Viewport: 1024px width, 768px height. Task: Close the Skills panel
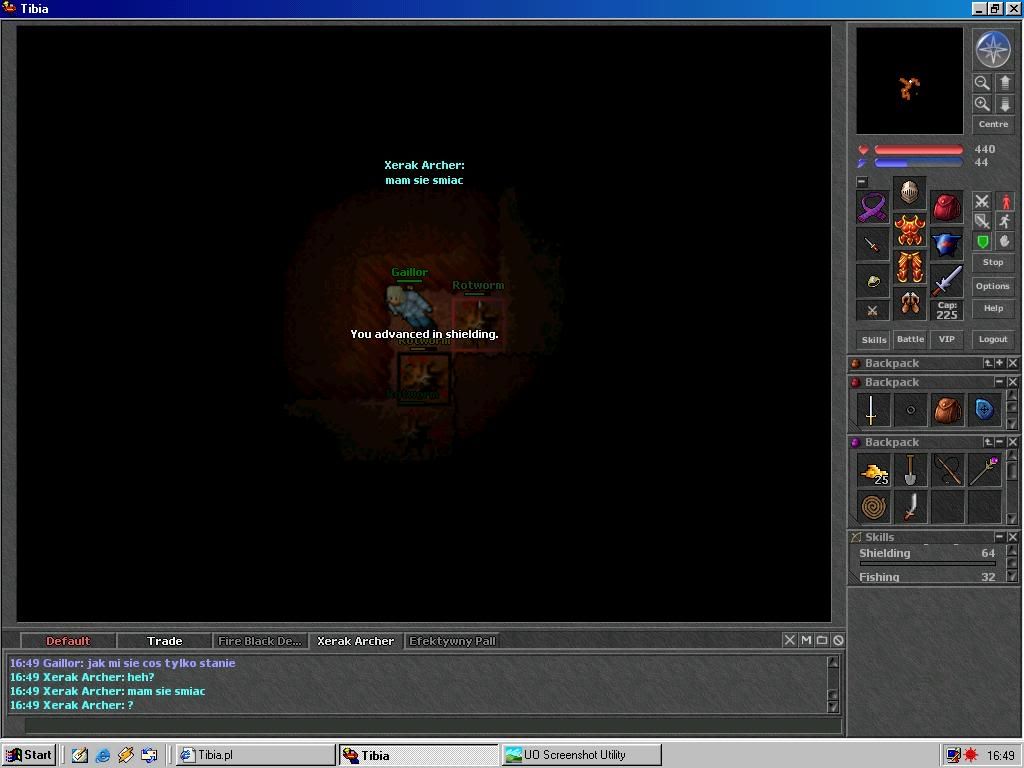click(1012, 537)
